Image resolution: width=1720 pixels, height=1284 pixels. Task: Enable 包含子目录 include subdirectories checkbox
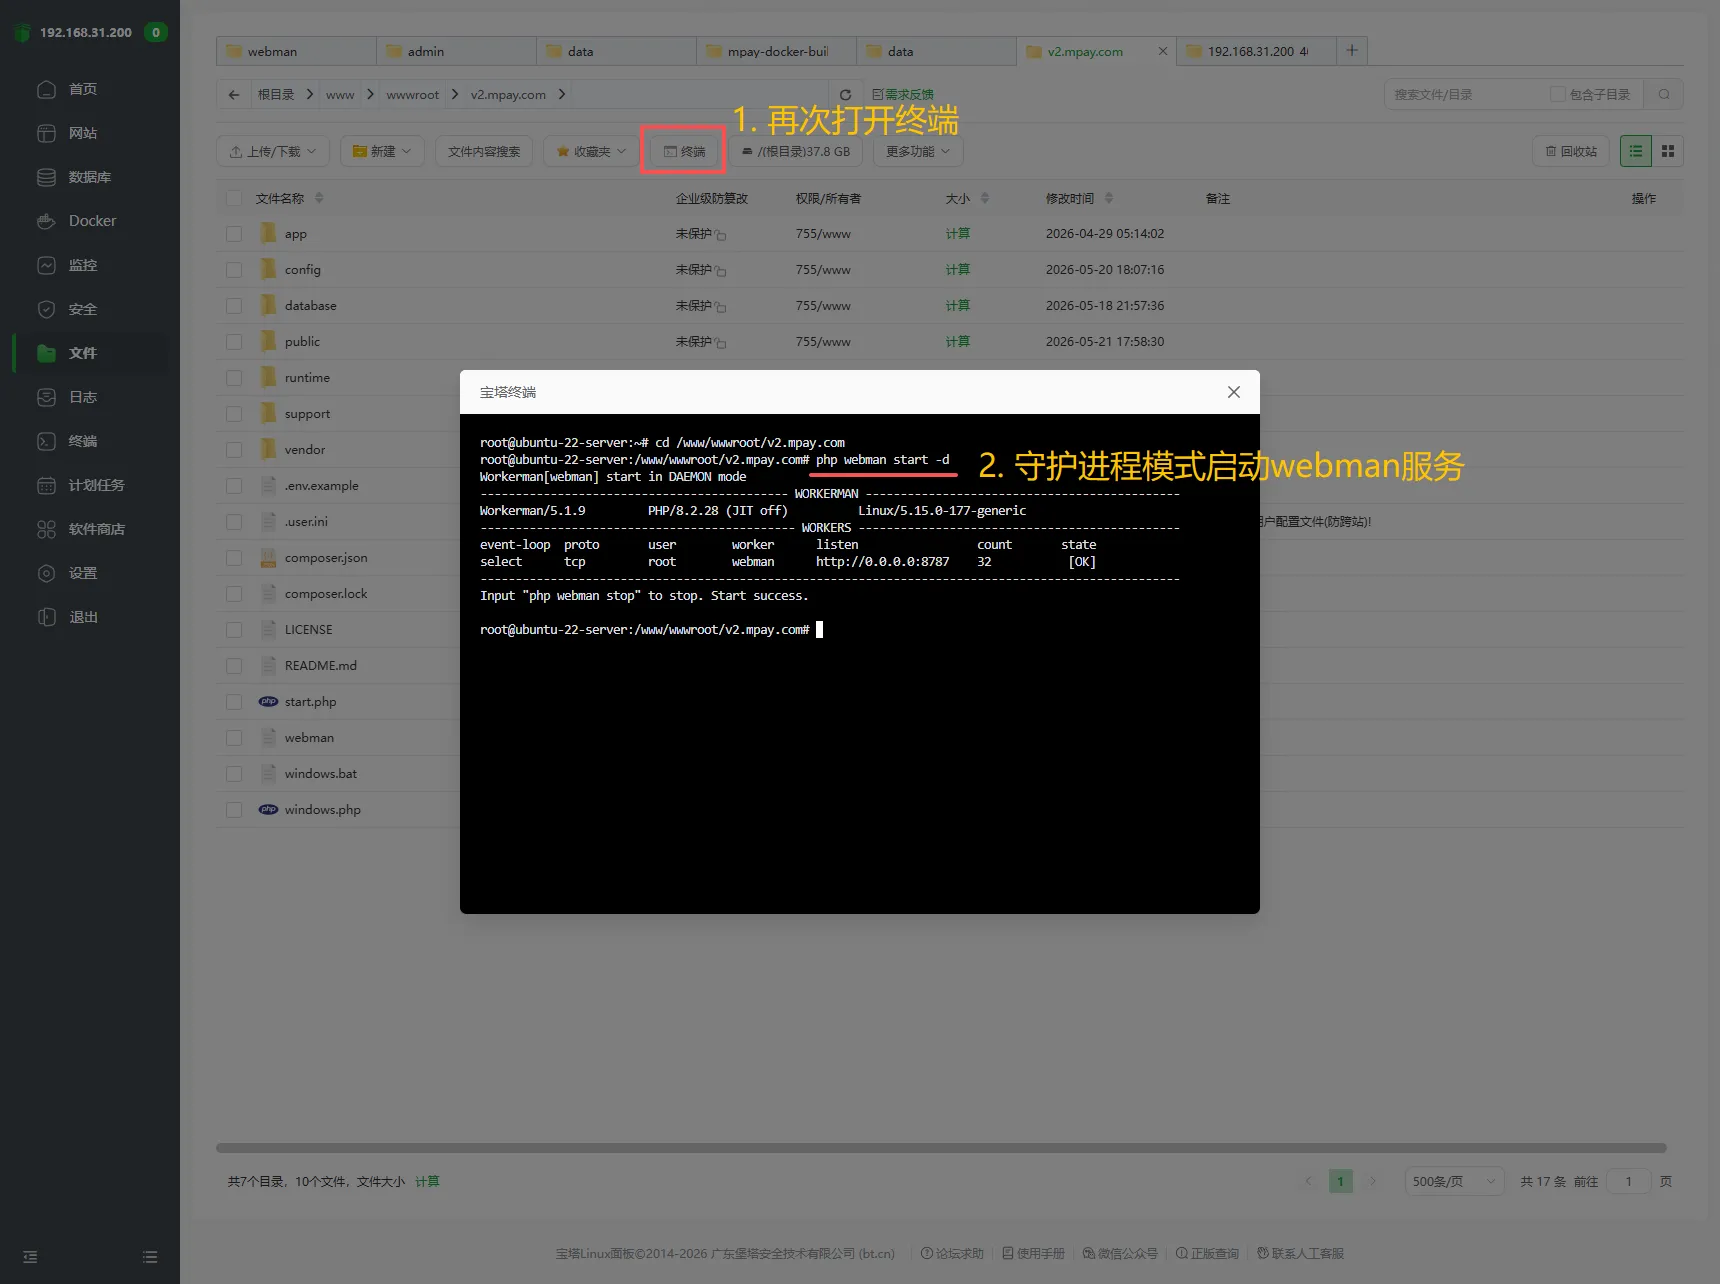click(1557, 94)
